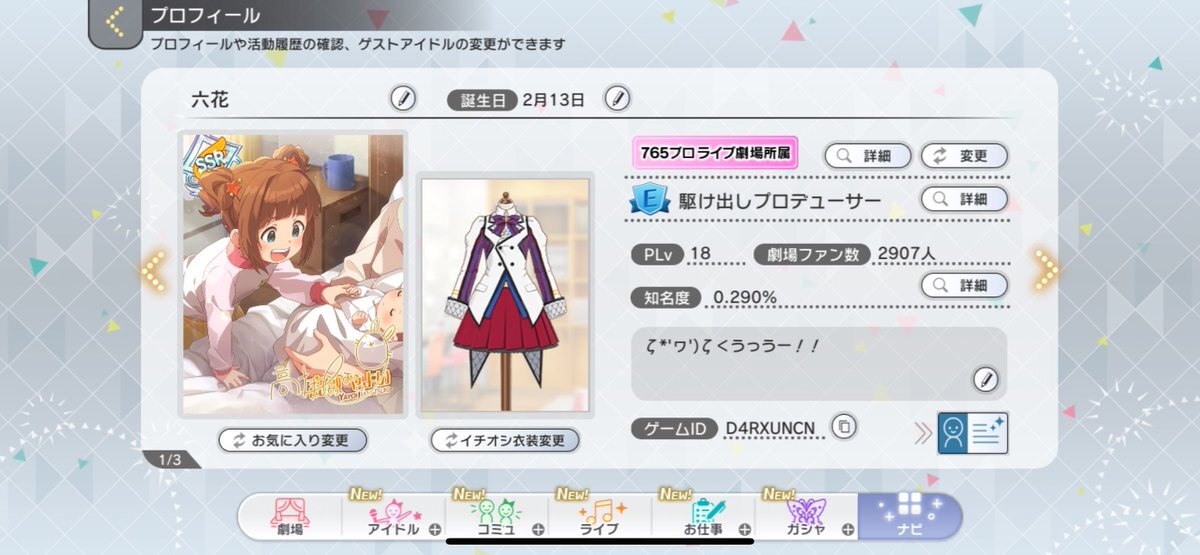The width and height of the screenshot is (1200, 555).
Task: Go to next profile page with right chevrons
Action: (1046, 268)
